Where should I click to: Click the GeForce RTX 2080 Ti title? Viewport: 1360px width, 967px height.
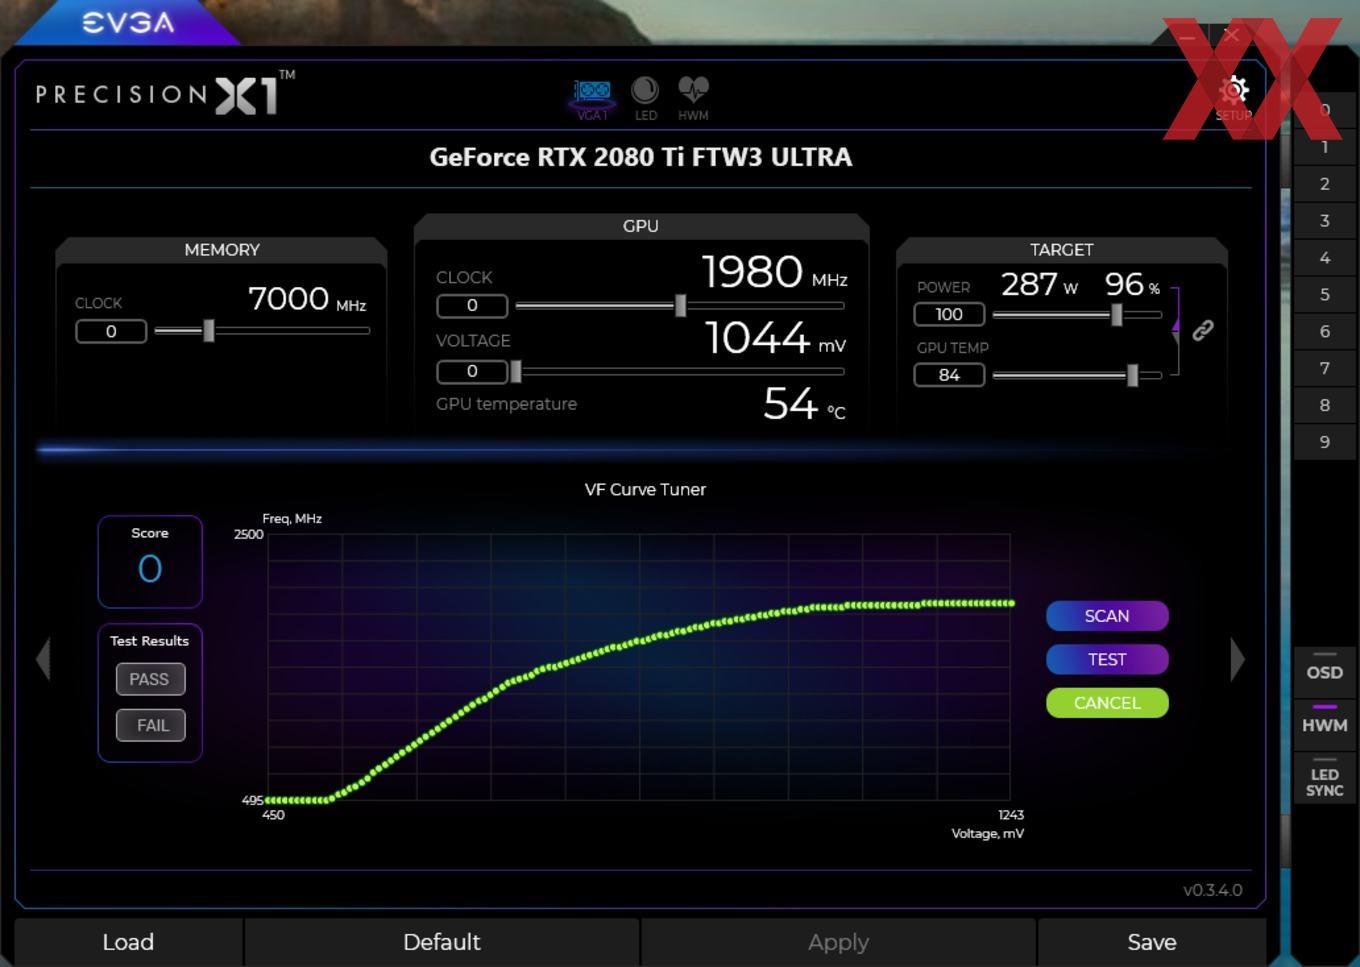pos(641,157)
